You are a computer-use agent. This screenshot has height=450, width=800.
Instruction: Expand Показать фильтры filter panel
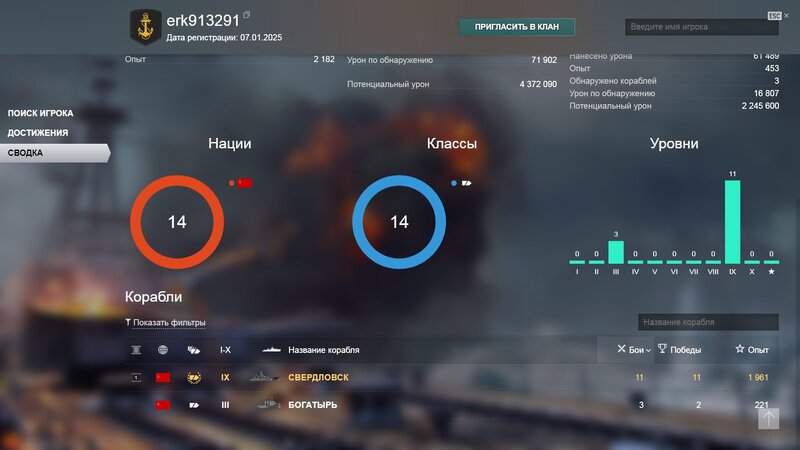point(165,322)
